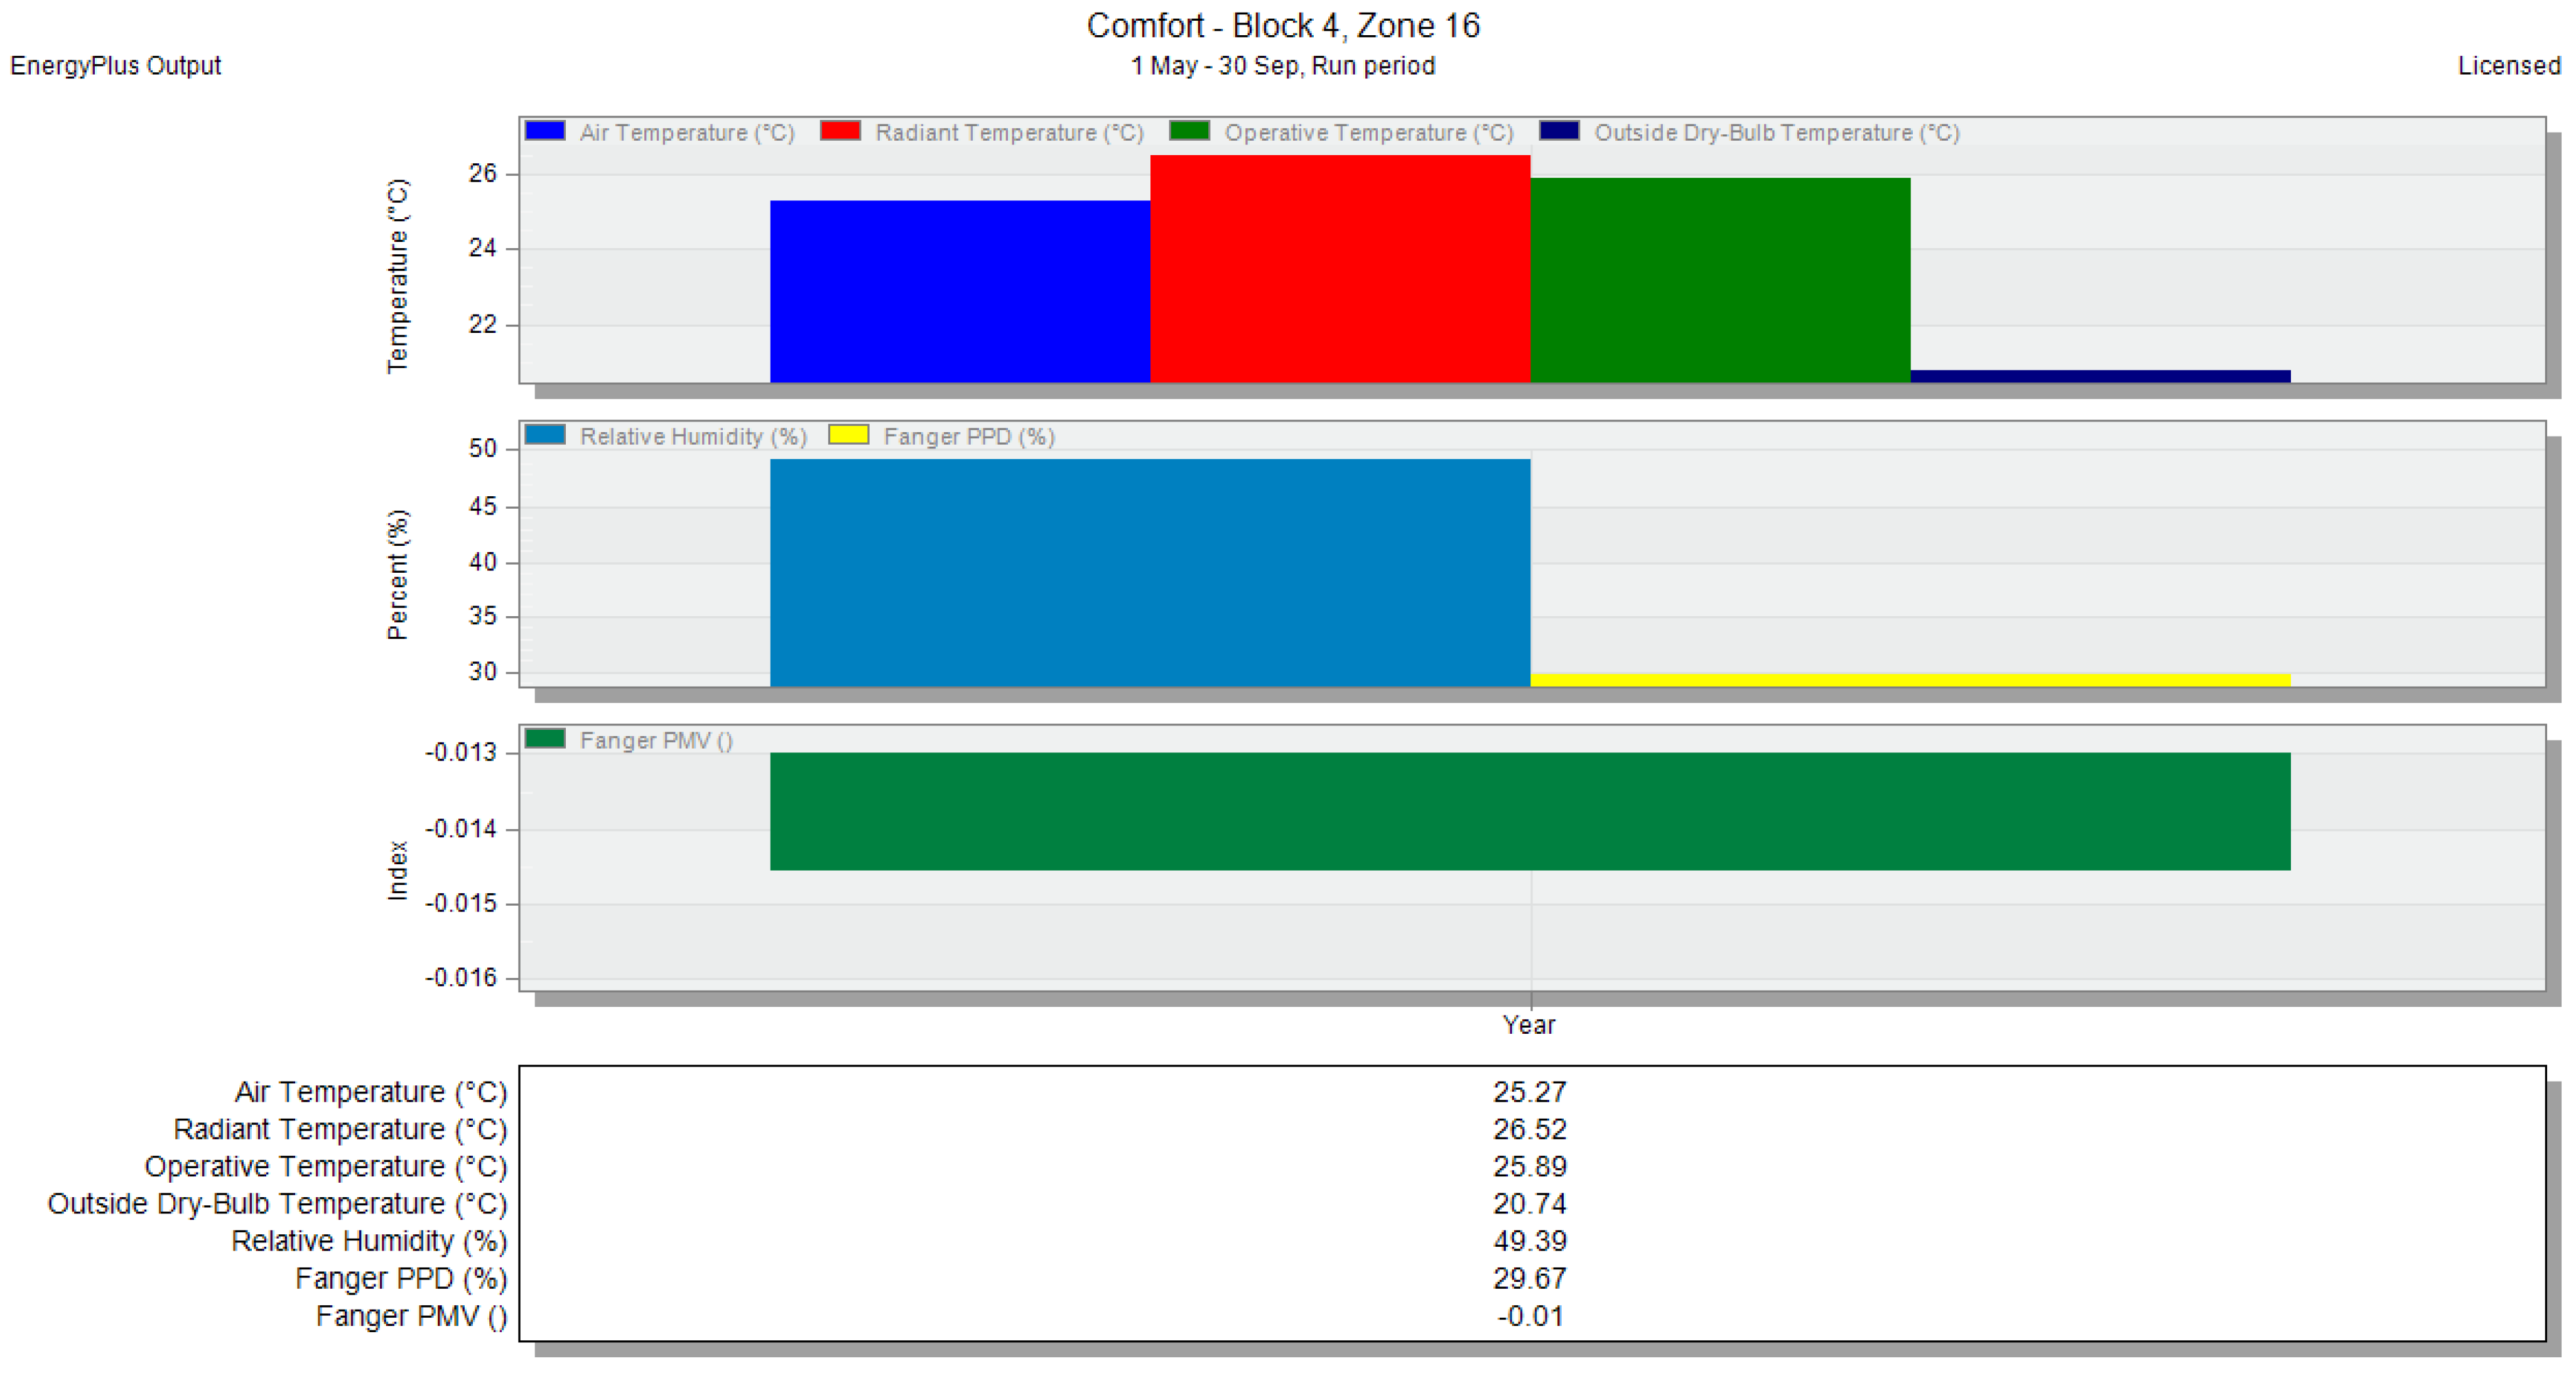Select the red Radiant Temperature bar
The height and width of the screenshot is (1373, 2576).
click(1339, 268)
